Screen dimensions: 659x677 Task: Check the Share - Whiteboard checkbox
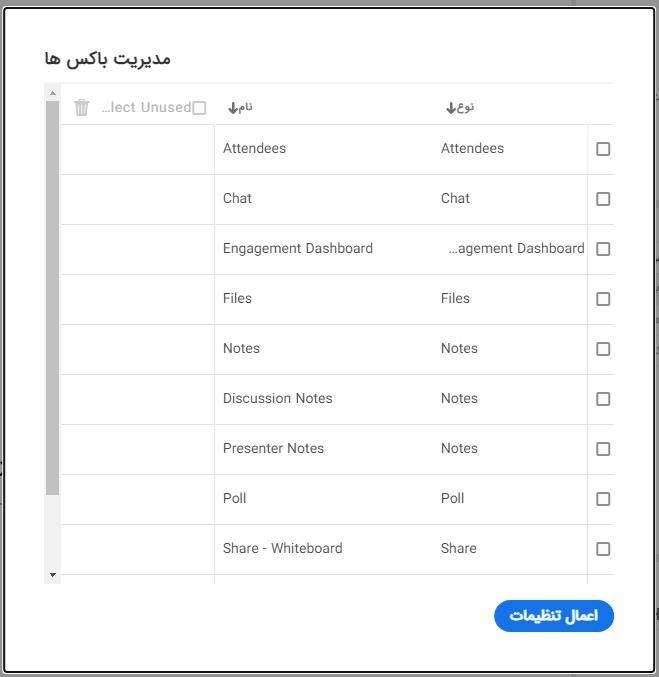(603, 549)
